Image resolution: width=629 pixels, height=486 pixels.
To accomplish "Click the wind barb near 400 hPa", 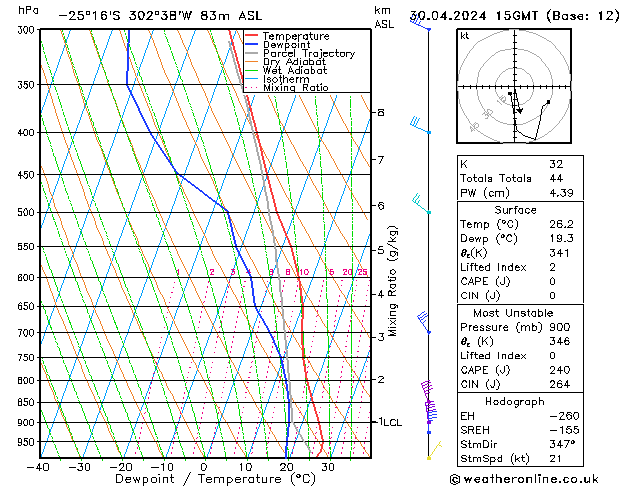I will [419, 125].
